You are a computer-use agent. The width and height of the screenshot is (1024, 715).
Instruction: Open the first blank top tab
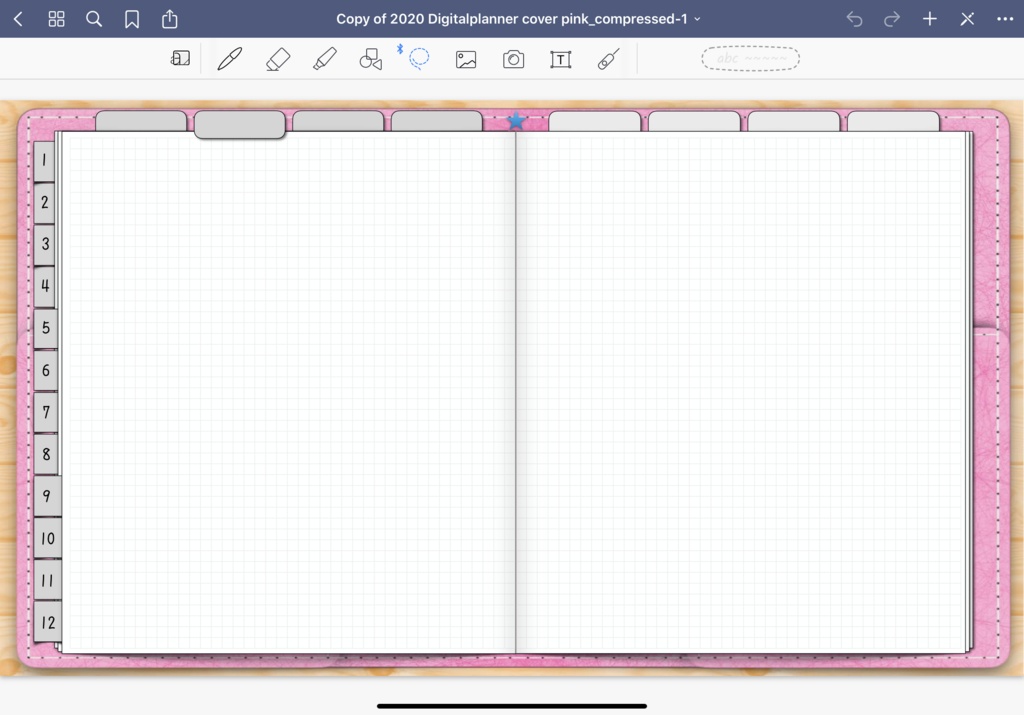pos(141,121)
